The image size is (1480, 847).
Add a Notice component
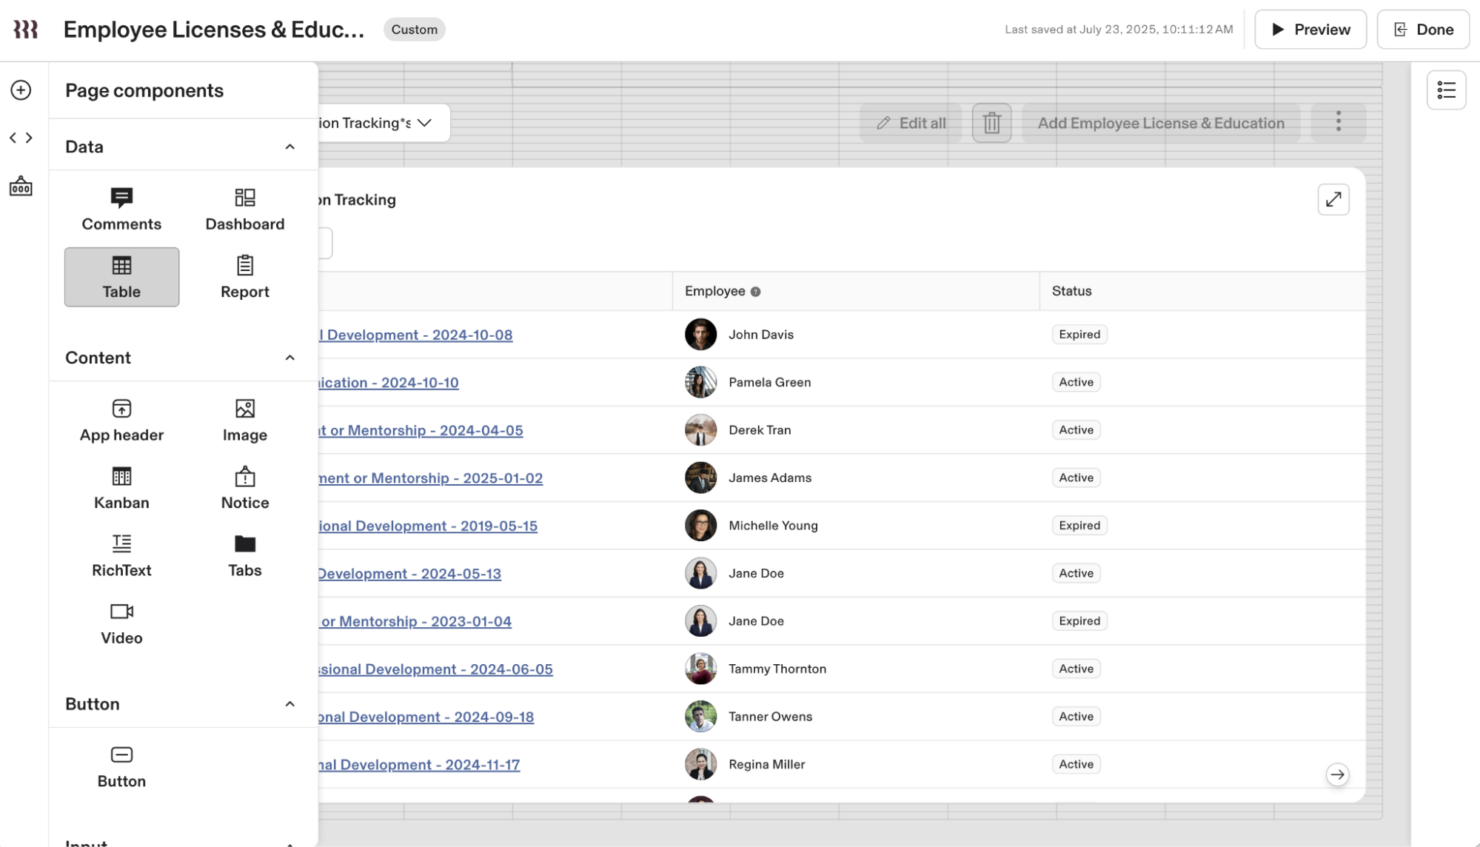pos(244,488)
